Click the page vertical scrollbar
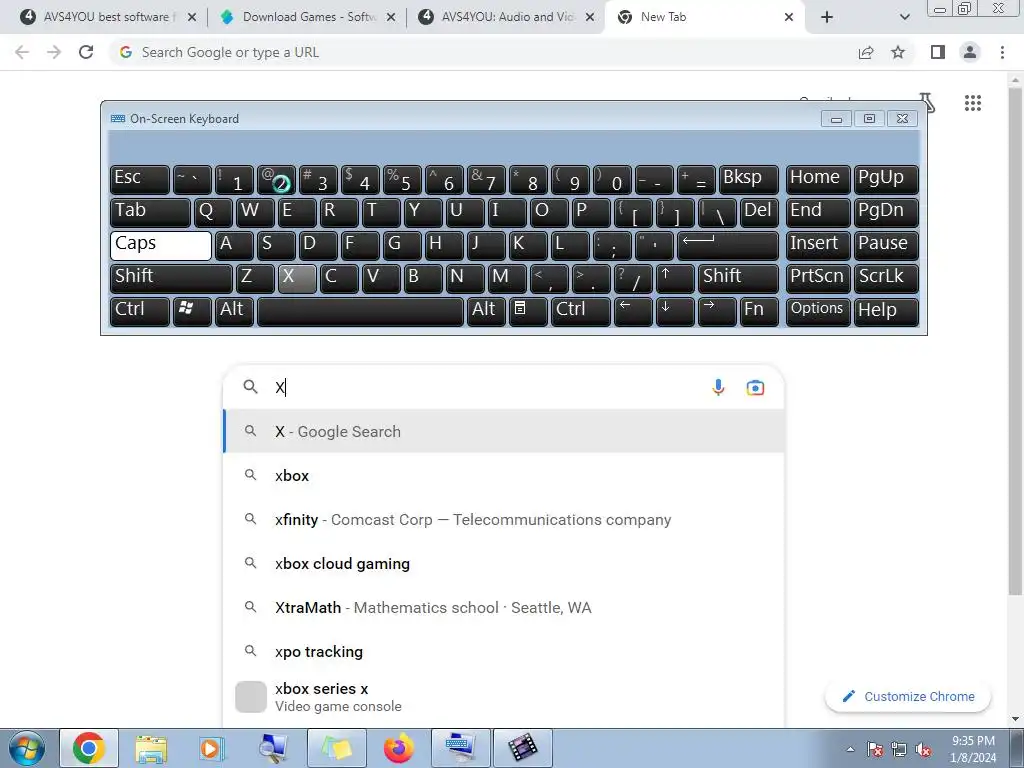The image size is (1024, 768). point(1015,340)
